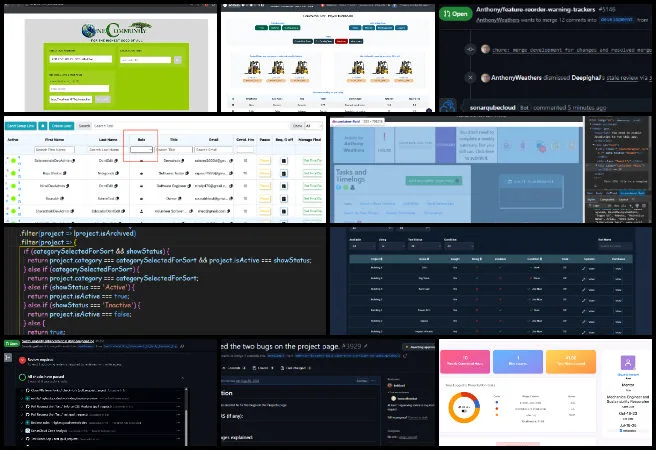The height and width of the screenshot is (450, 656).
Task: Click the Req. off icon in Software Engineer row
Action: tap(284, 186)
